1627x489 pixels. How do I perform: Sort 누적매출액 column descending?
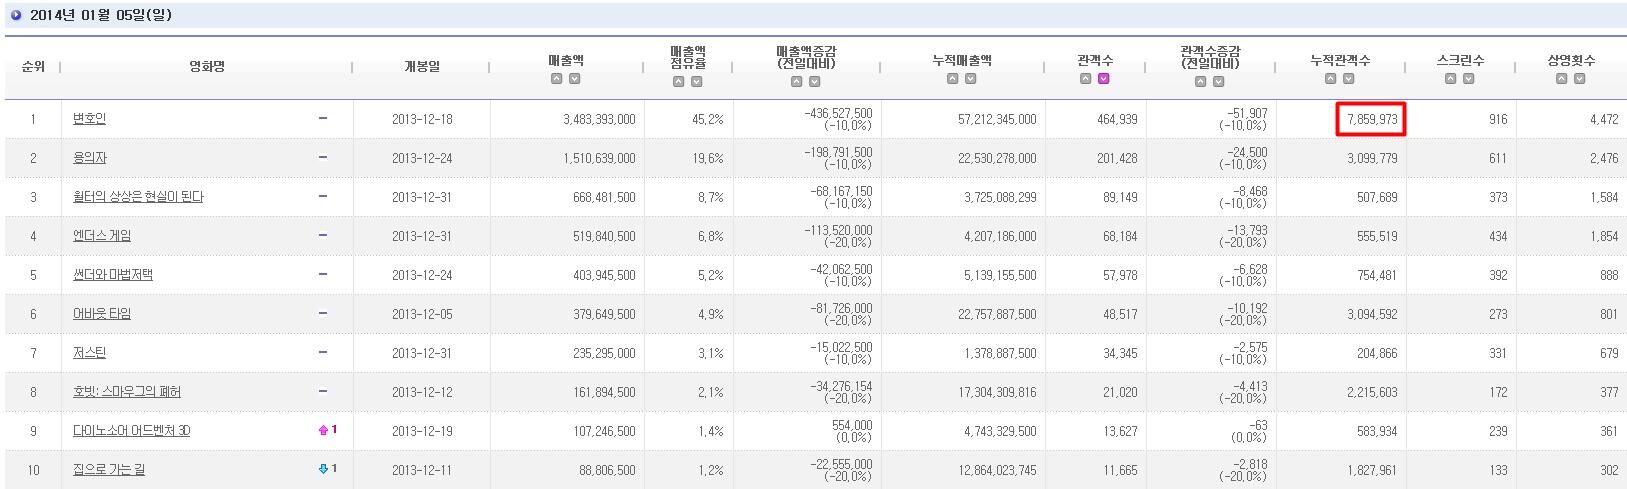(971, 79)
